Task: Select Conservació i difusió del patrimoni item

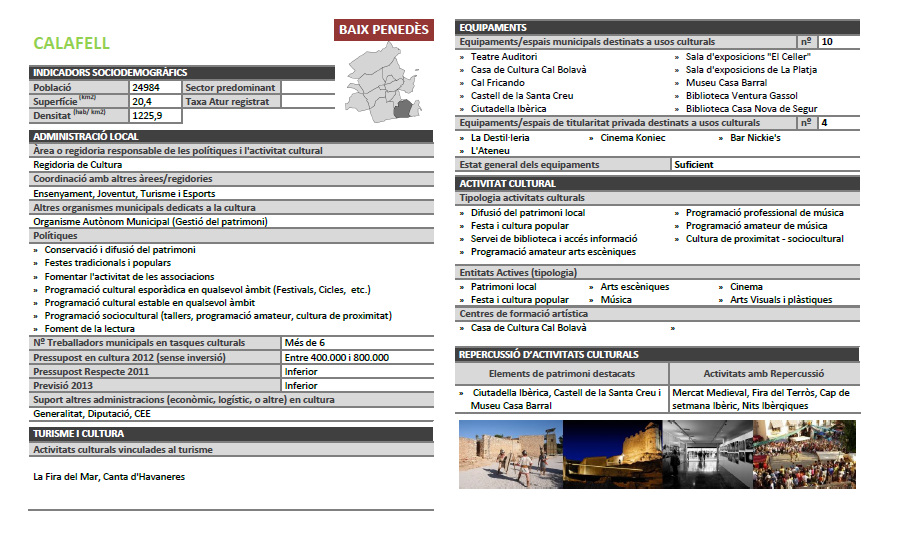Action: tap(120, 250)
